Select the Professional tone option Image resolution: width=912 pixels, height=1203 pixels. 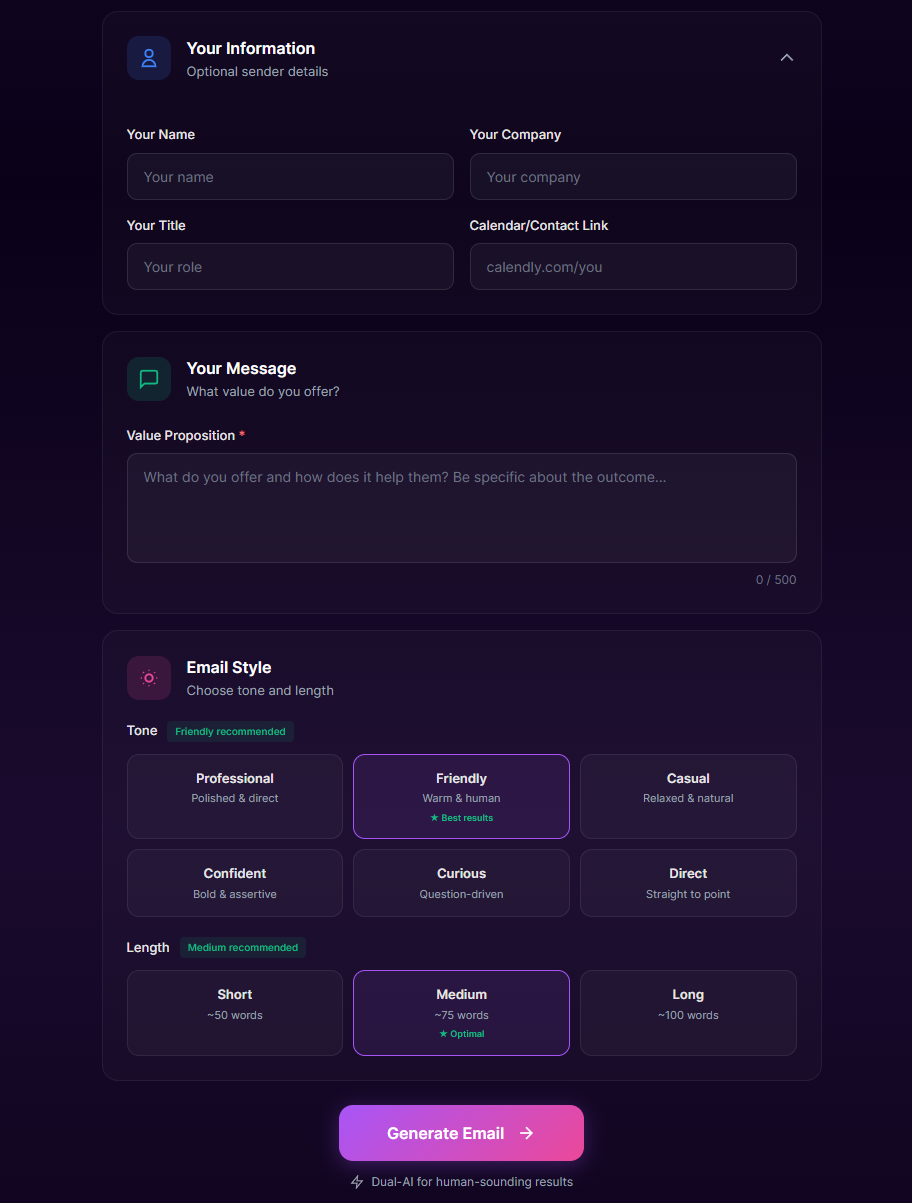pos(234,796)
